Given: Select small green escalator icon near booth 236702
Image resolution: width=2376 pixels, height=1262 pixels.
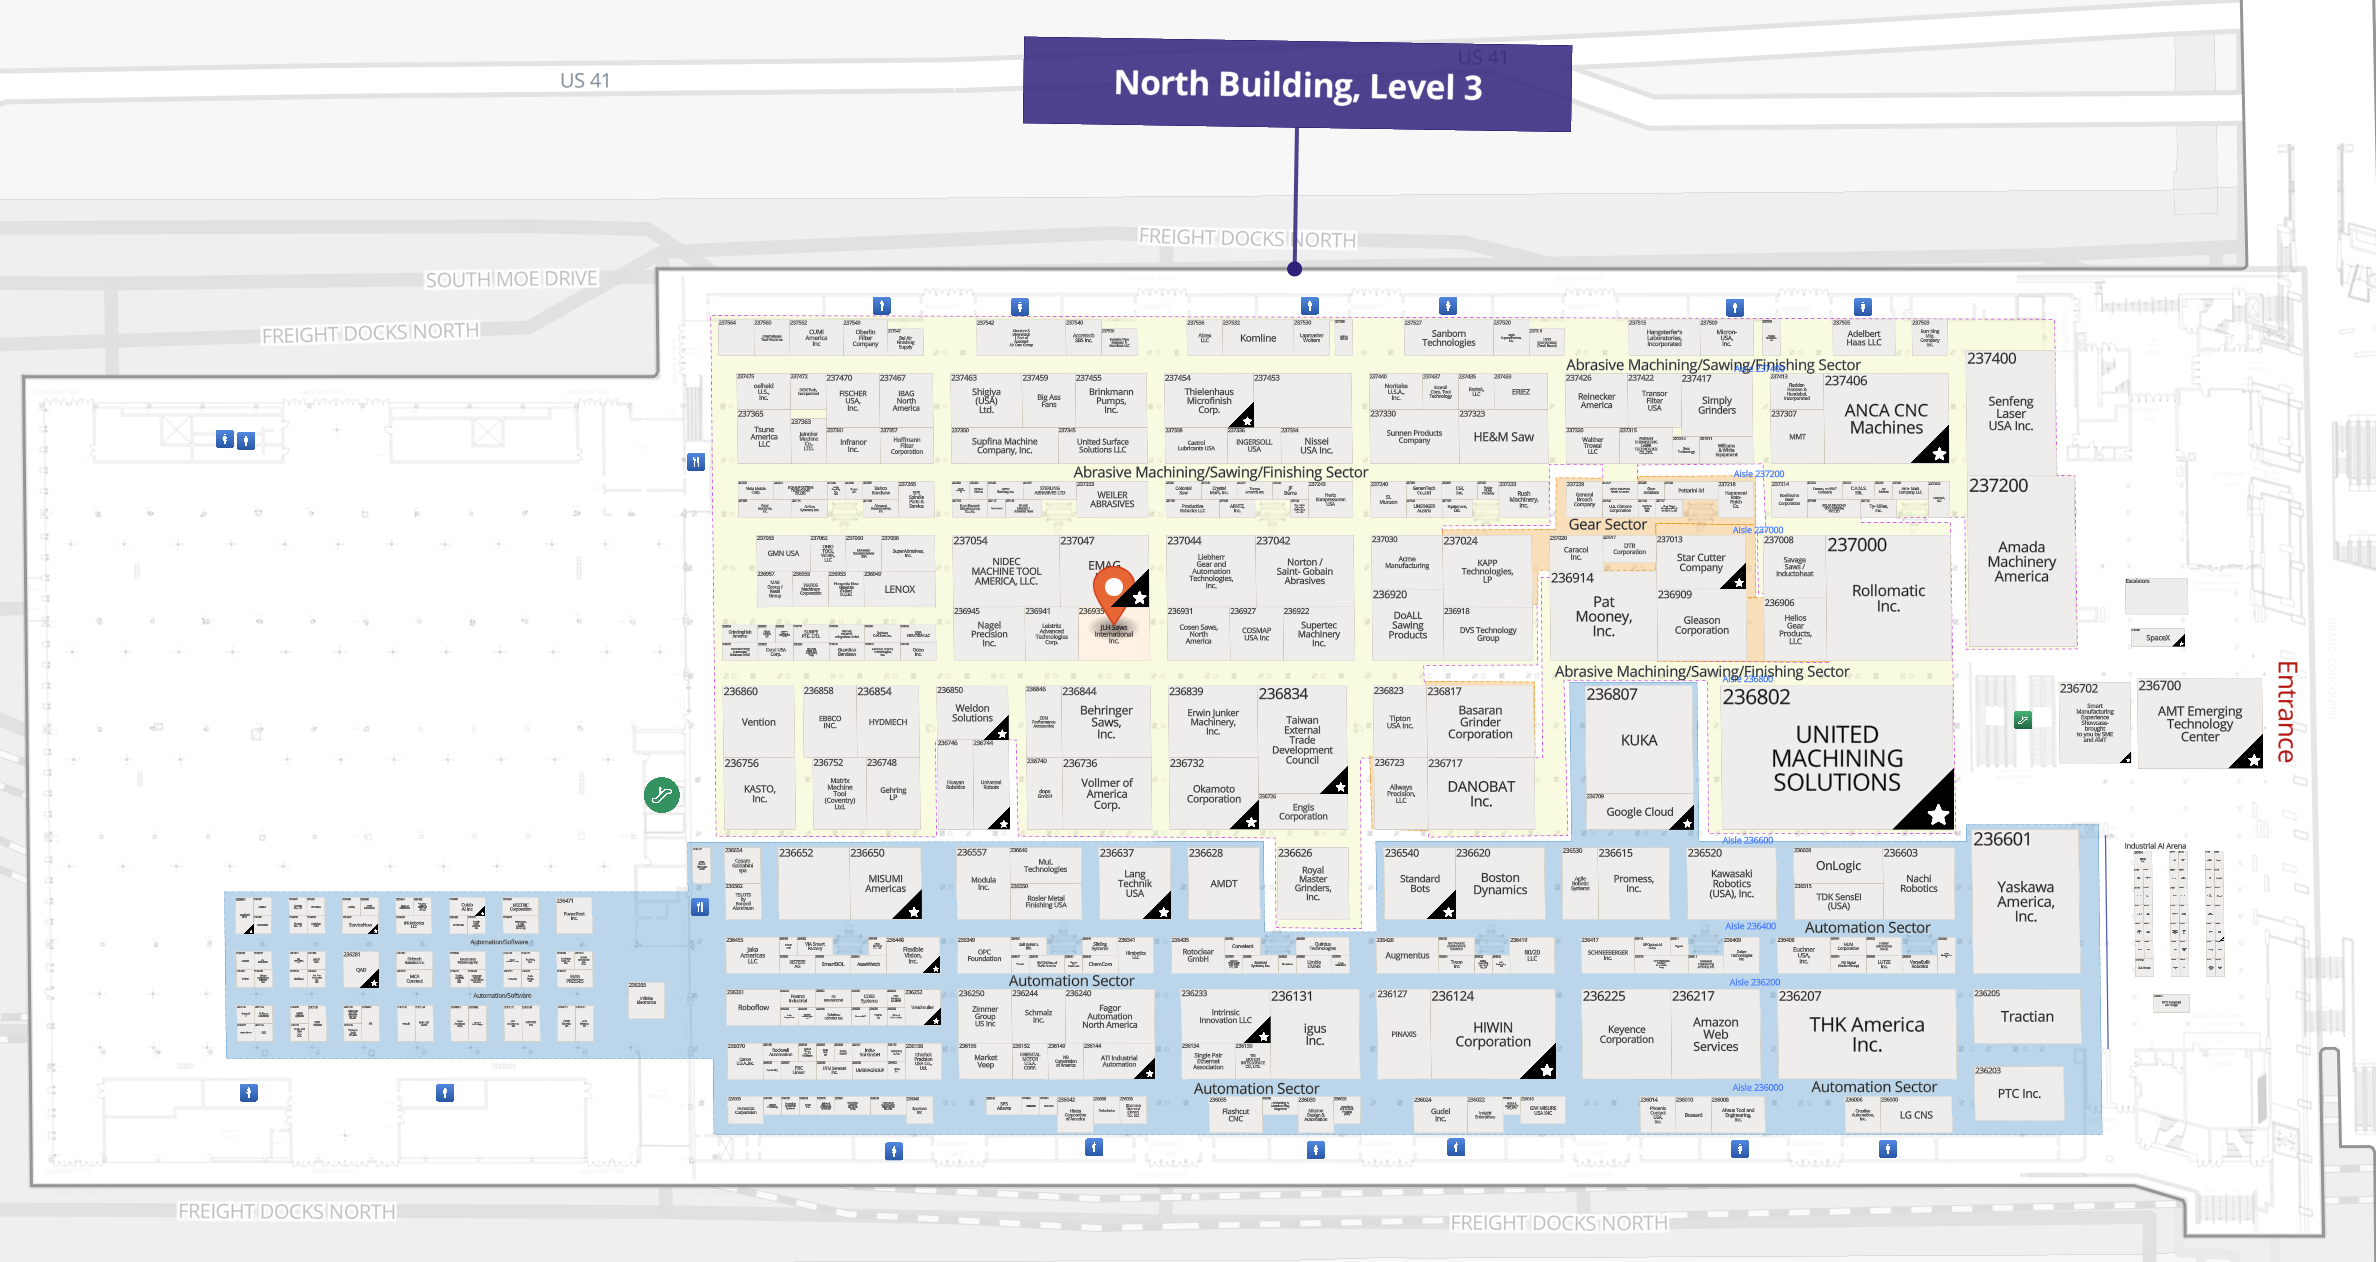Looking at the screenshot, I should click(2022, 720).
